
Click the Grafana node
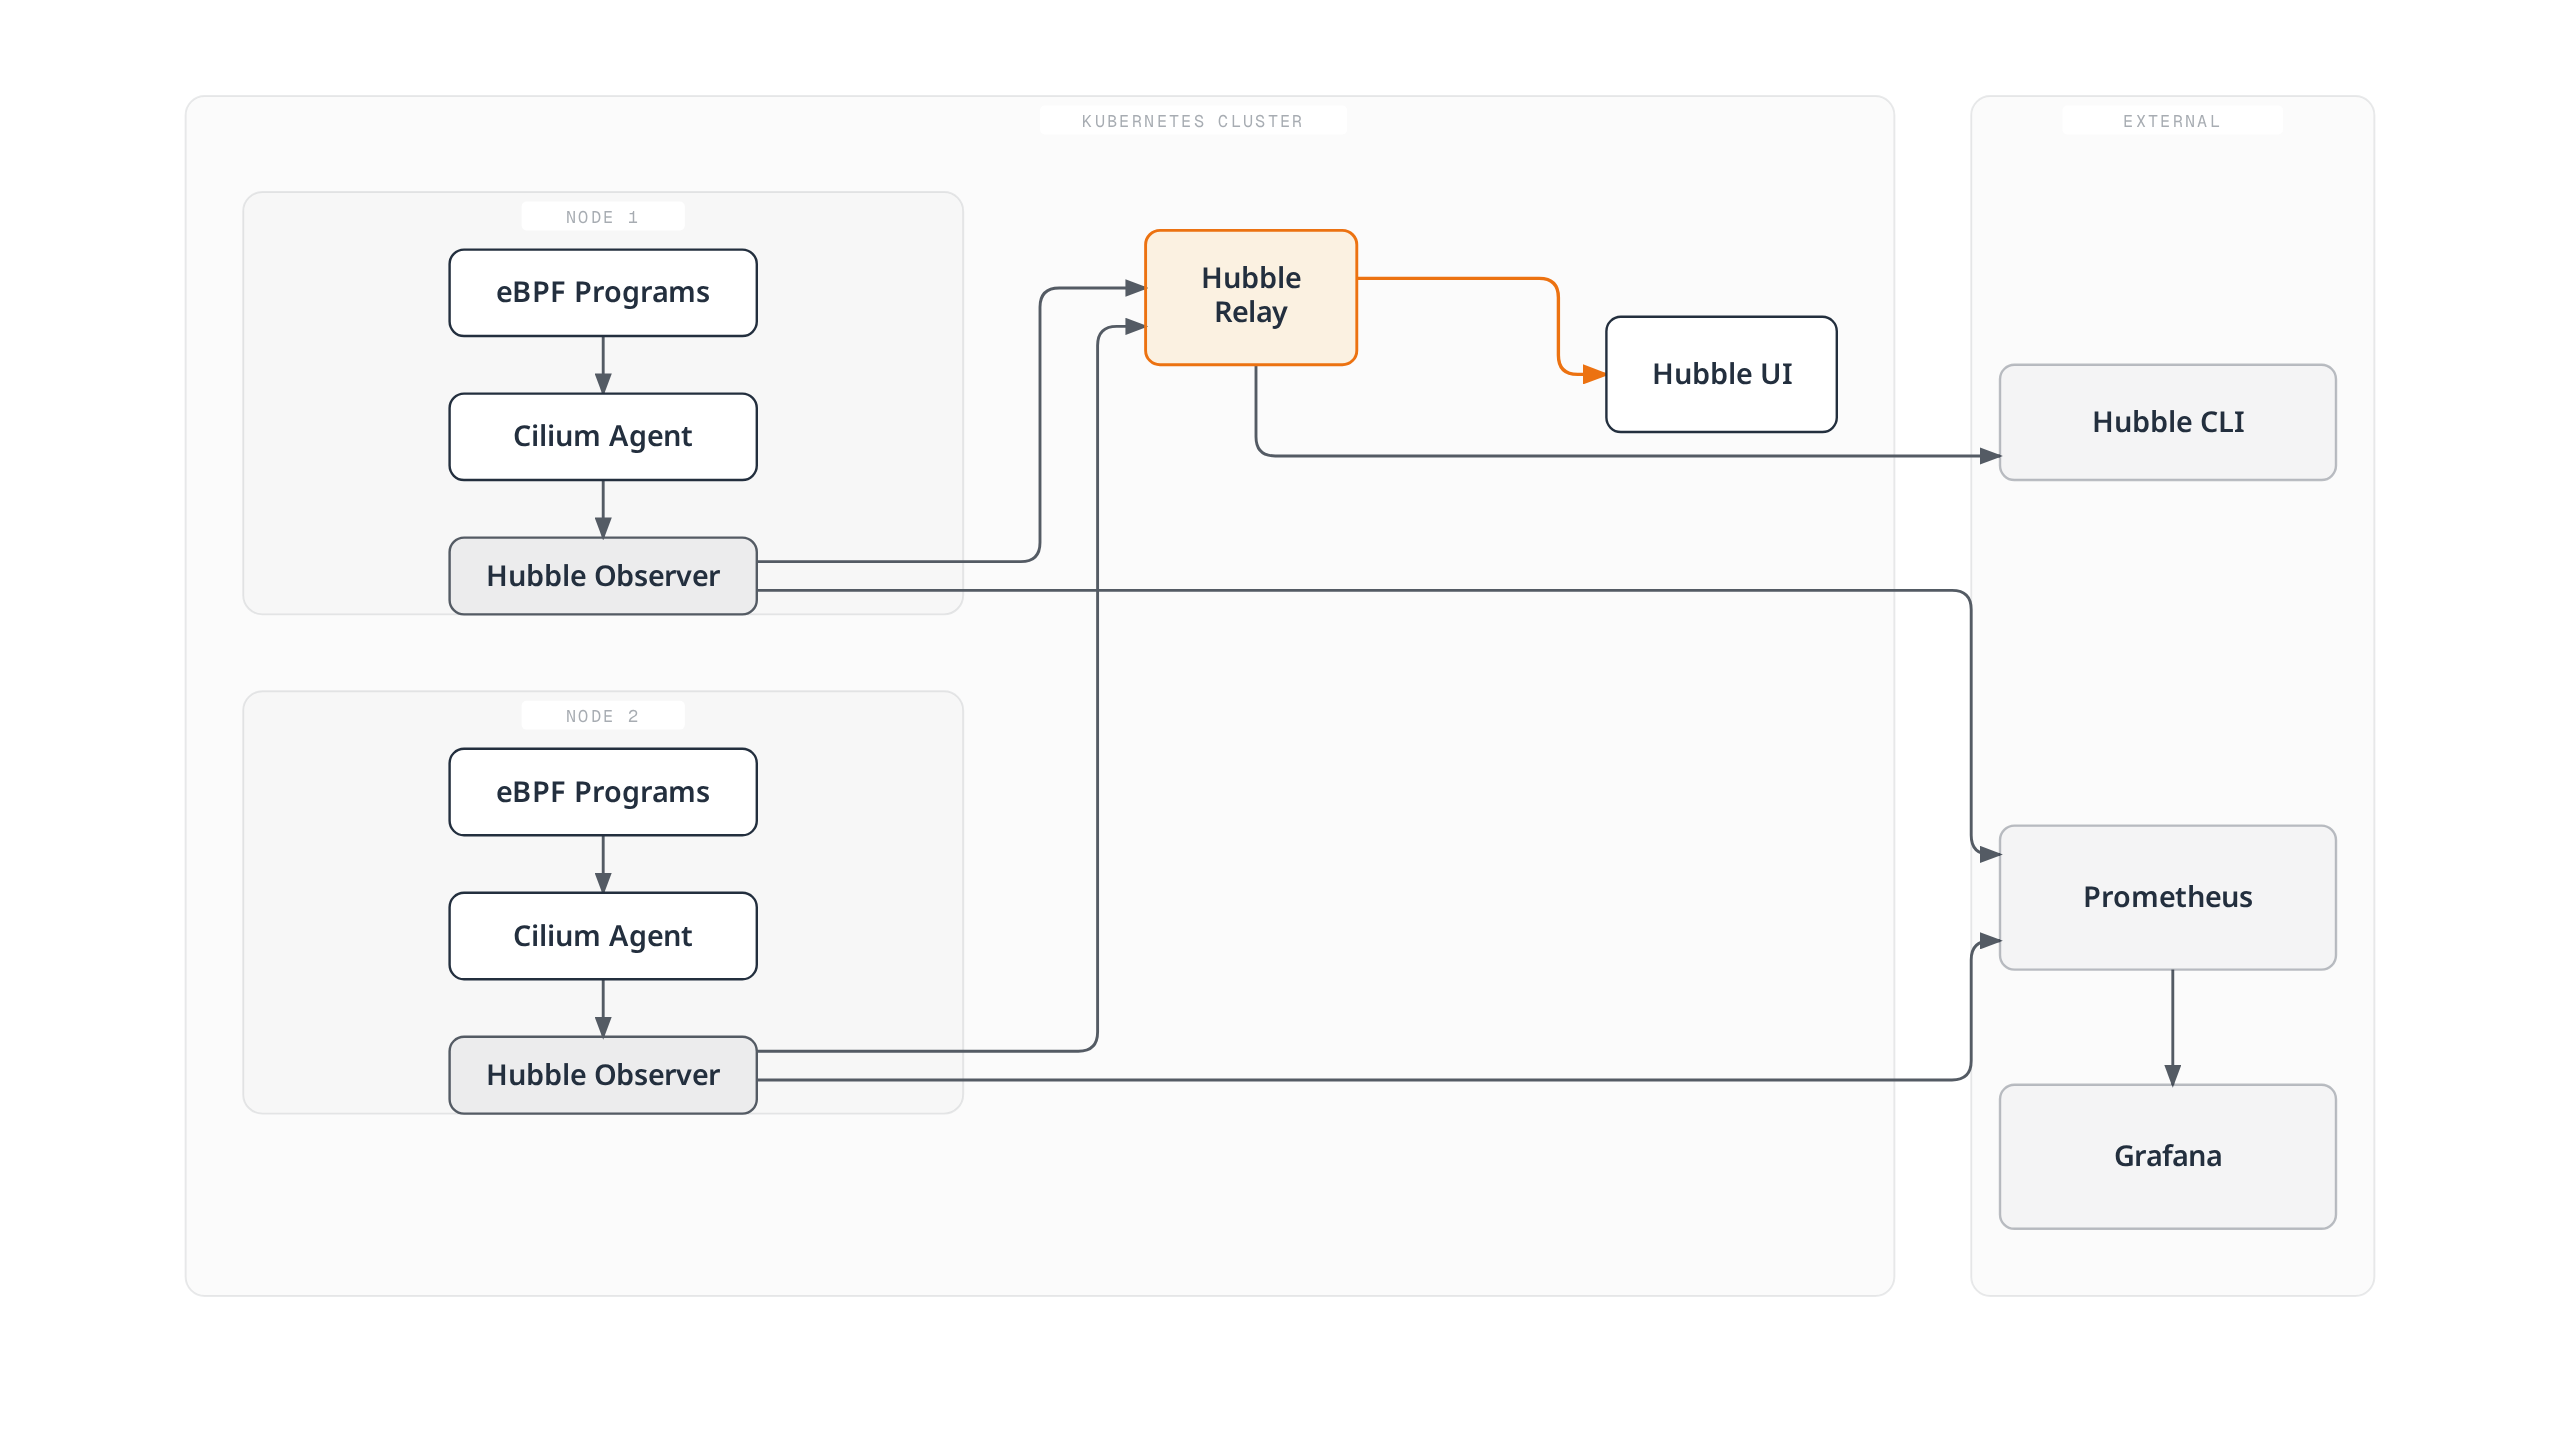coord(2168,1156)
